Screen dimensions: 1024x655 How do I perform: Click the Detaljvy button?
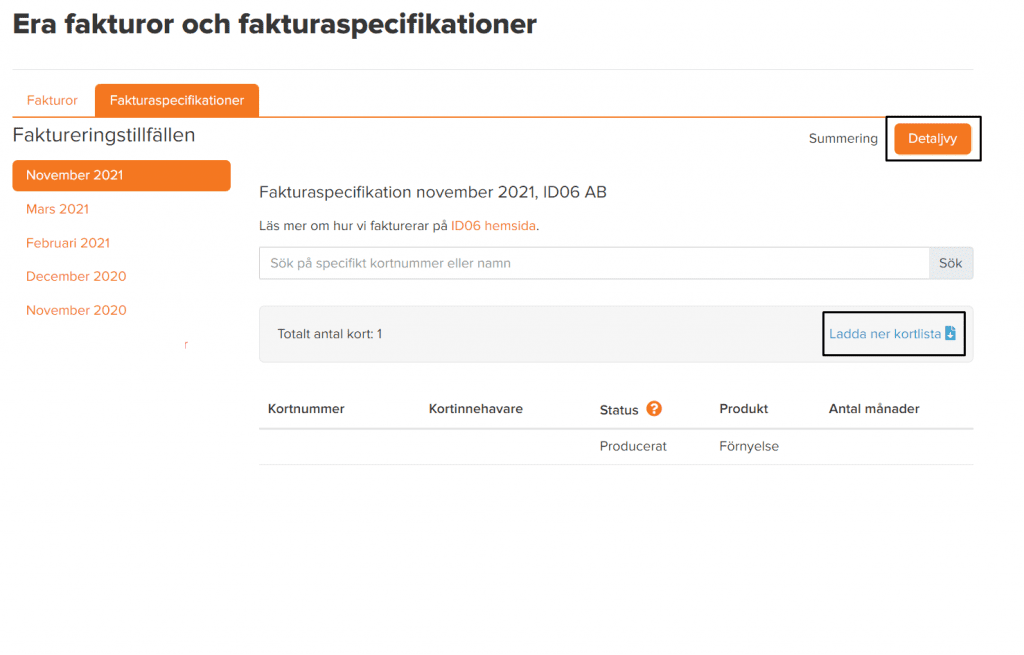[x=932, y=138]
